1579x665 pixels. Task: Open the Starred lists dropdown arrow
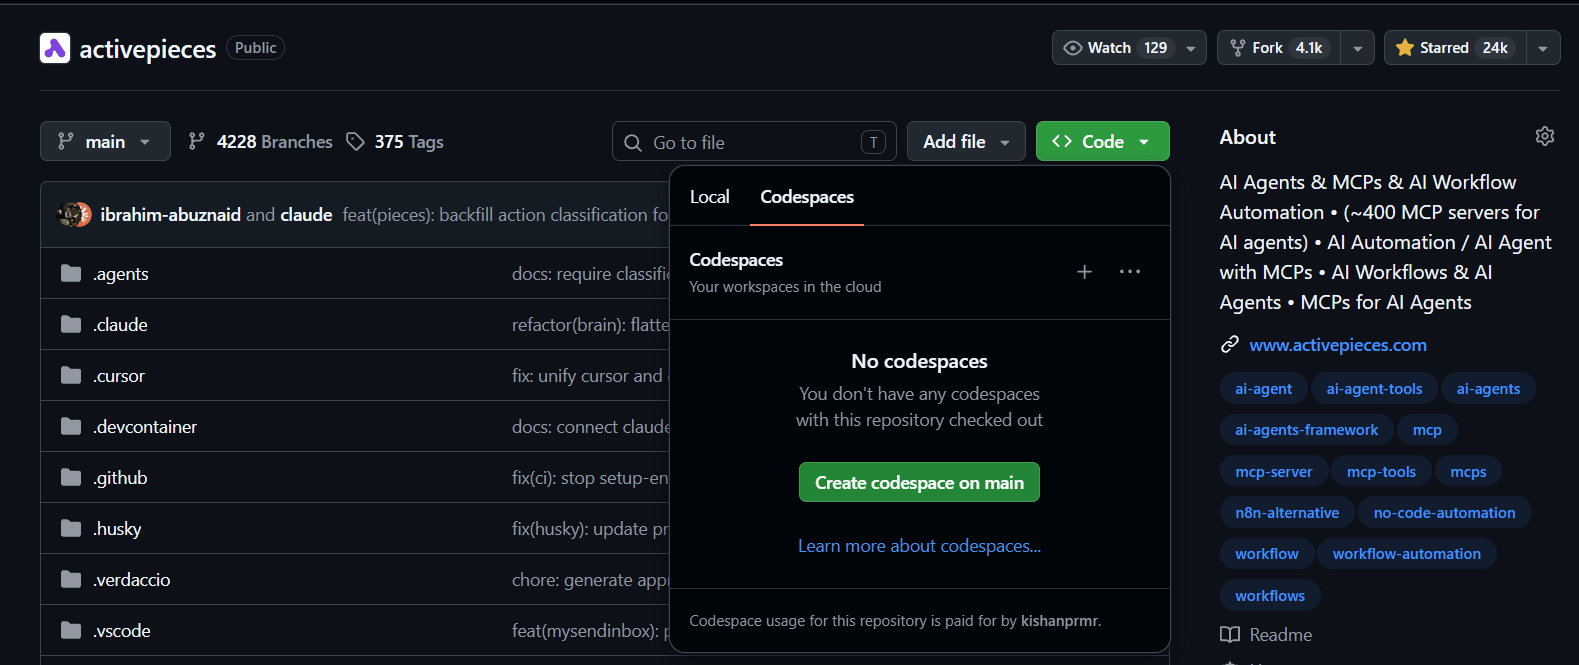pos(1543,48)
